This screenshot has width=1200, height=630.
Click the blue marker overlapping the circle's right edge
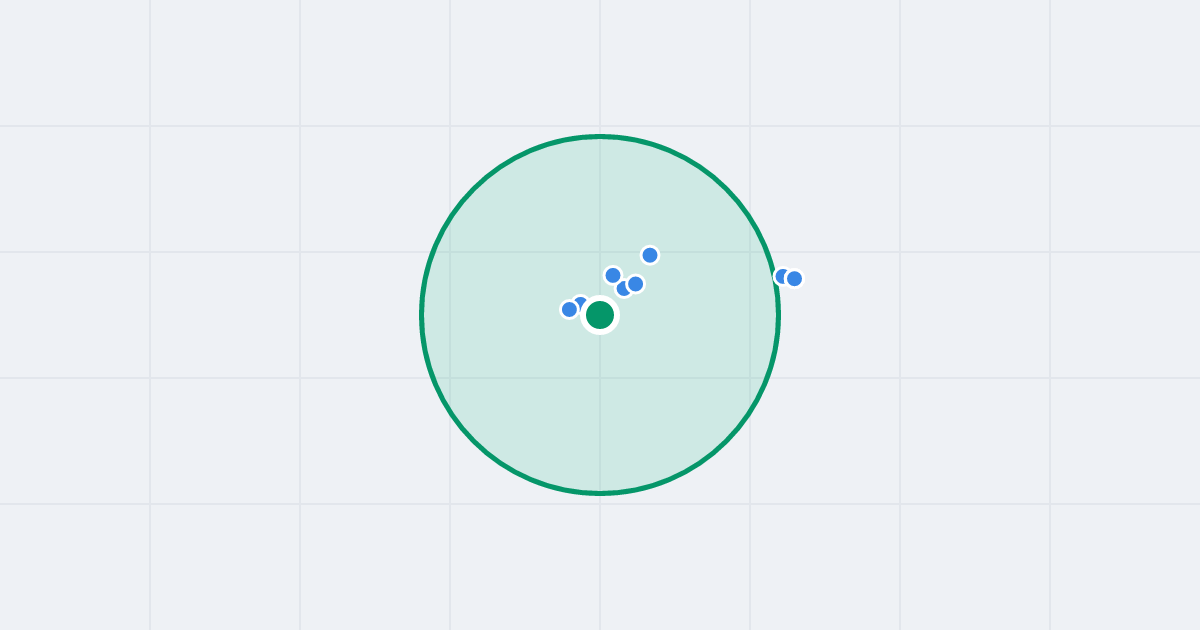pos(781,276)
